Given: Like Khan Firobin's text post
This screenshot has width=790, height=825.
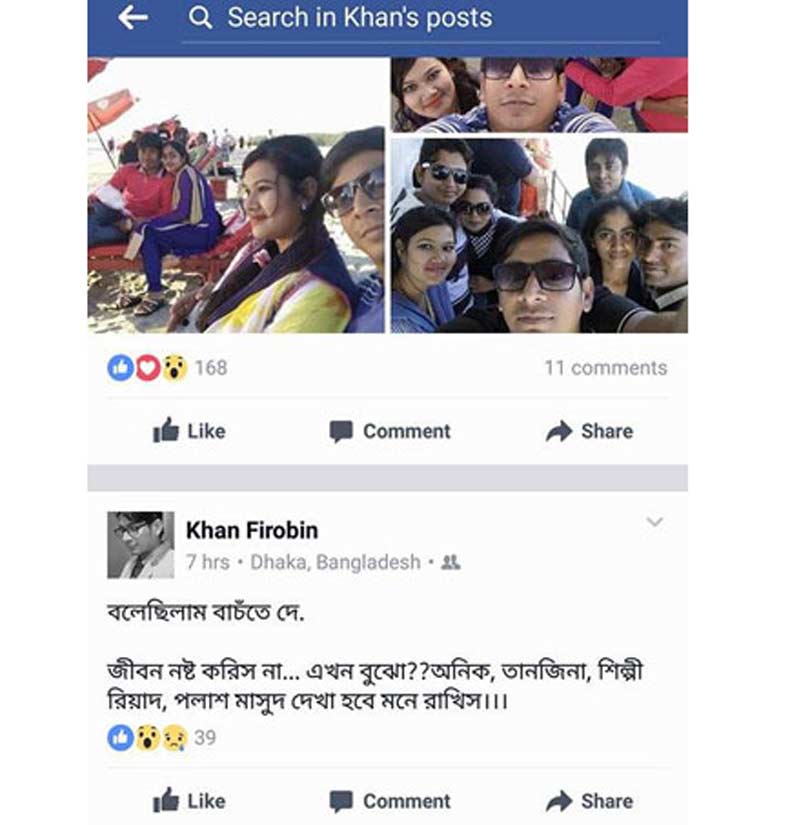Looking at the screenshot, I should click(189, 801).
